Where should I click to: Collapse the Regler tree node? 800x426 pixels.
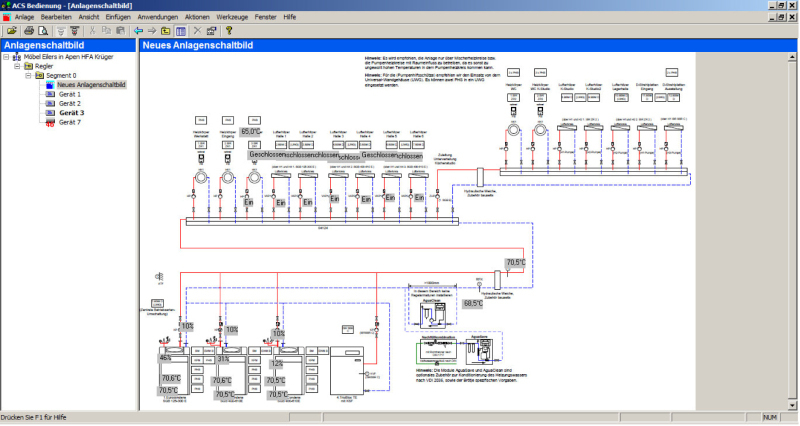[x=15, y=66]
